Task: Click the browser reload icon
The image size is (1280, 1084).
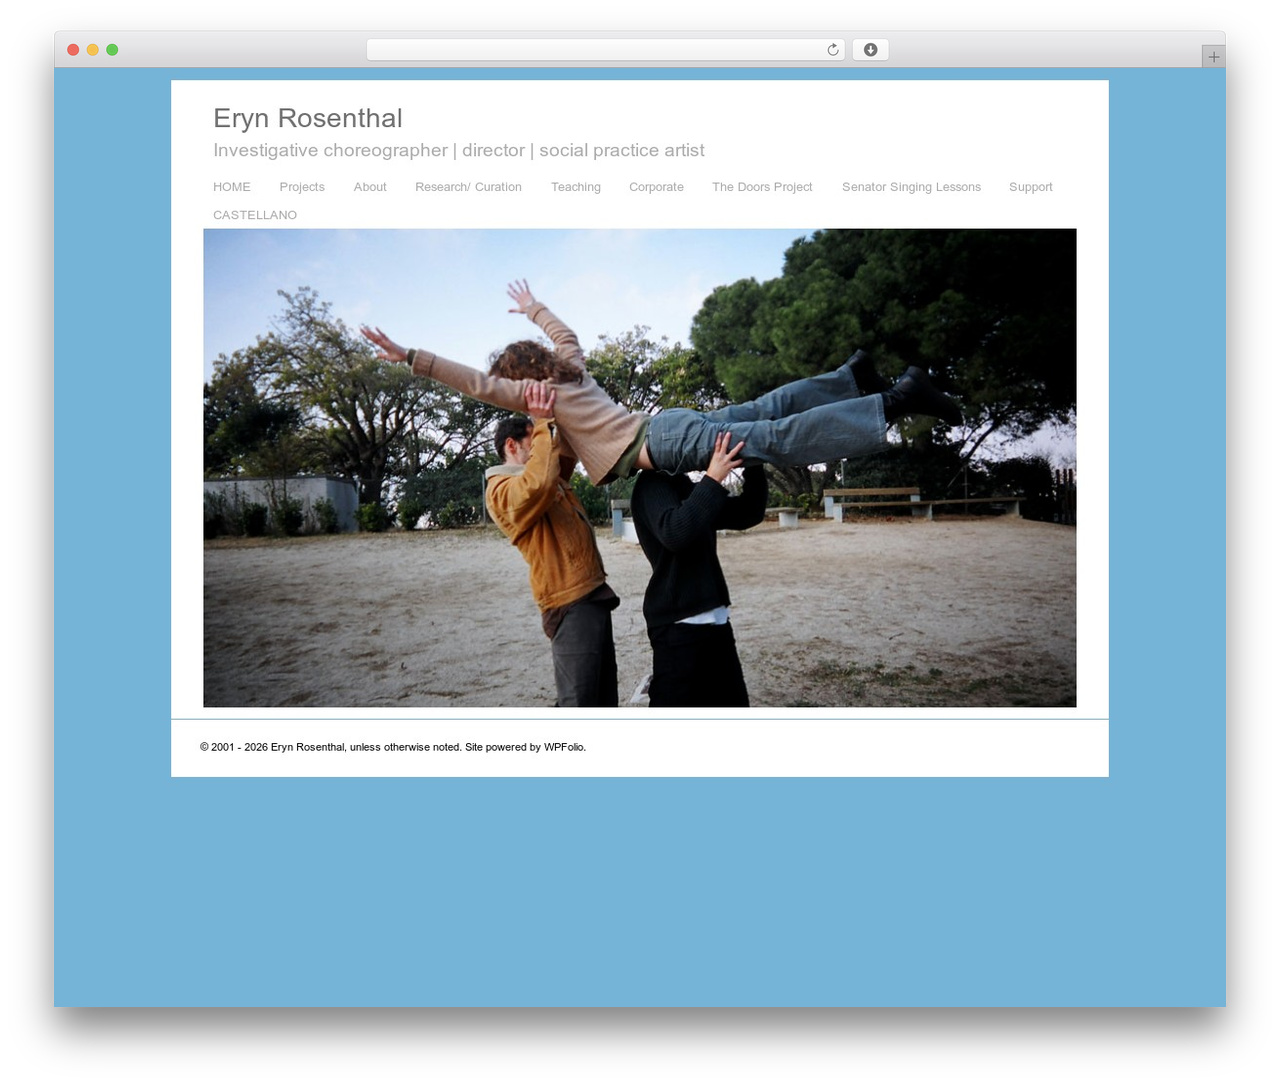Action: 832,50
